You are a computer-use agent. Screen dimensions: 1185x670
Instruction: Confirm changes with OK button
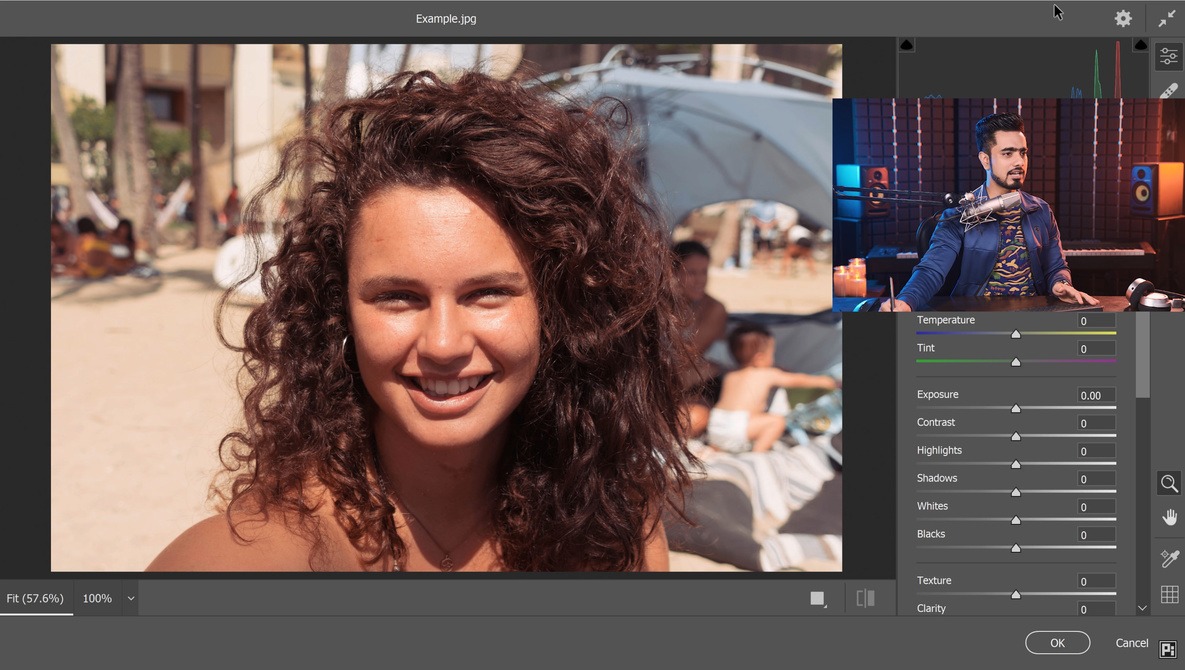coord(1057,643)
